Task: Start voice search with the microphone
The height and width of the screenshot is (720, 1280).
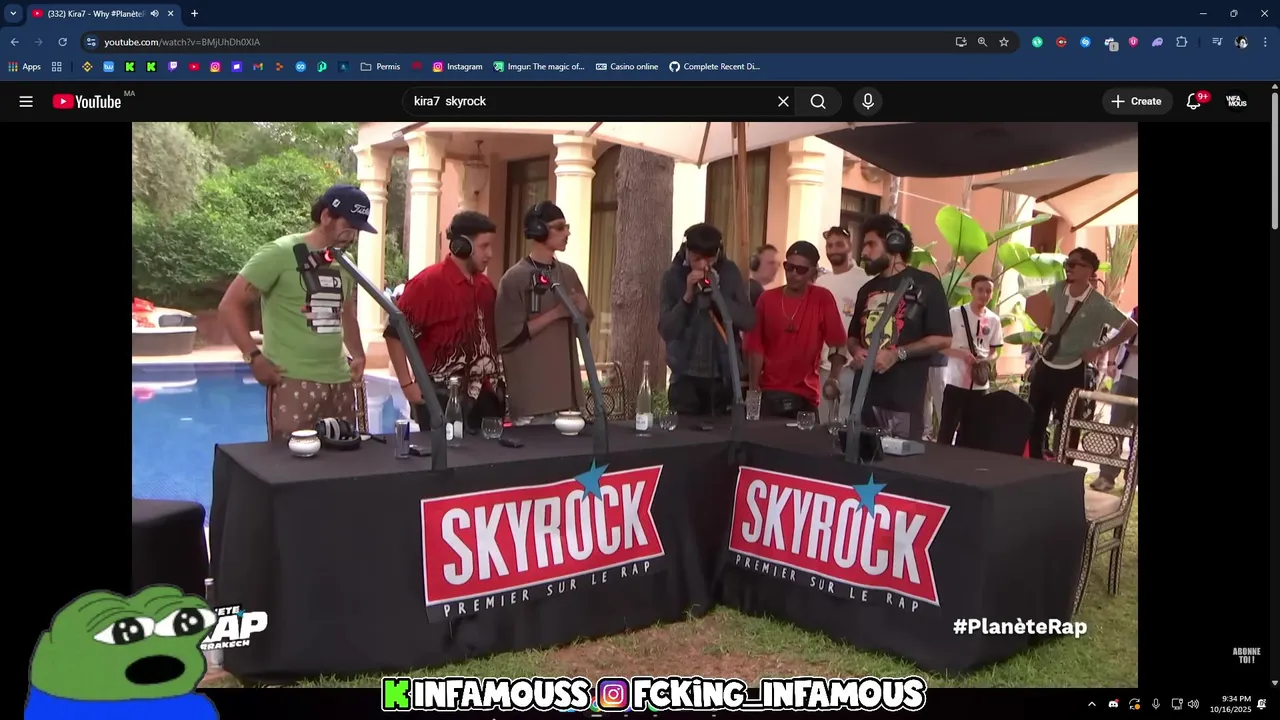Action: (x=868, y=101)
